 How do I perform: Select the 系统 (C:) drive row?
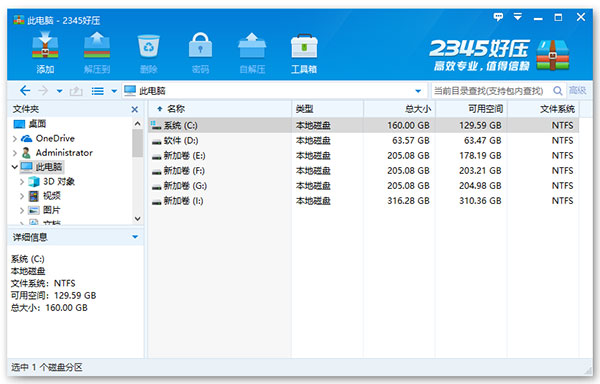(x=364, y=125)
